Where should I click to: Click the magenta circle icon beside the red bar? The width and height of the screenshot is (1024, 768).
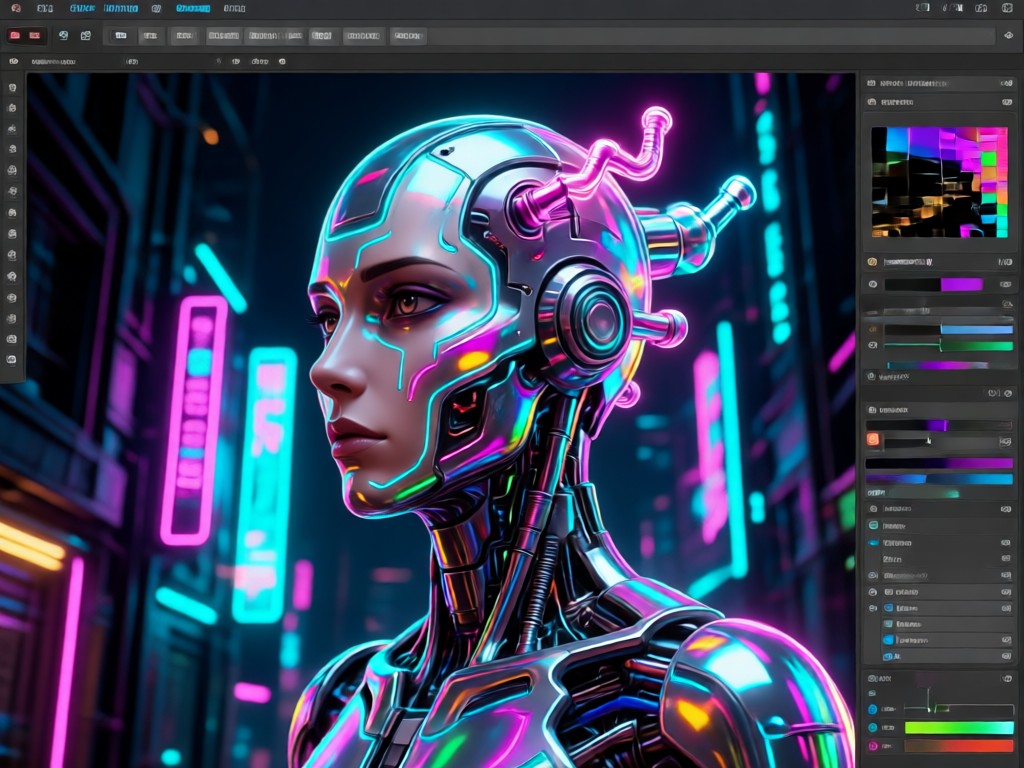click(873, 746)
